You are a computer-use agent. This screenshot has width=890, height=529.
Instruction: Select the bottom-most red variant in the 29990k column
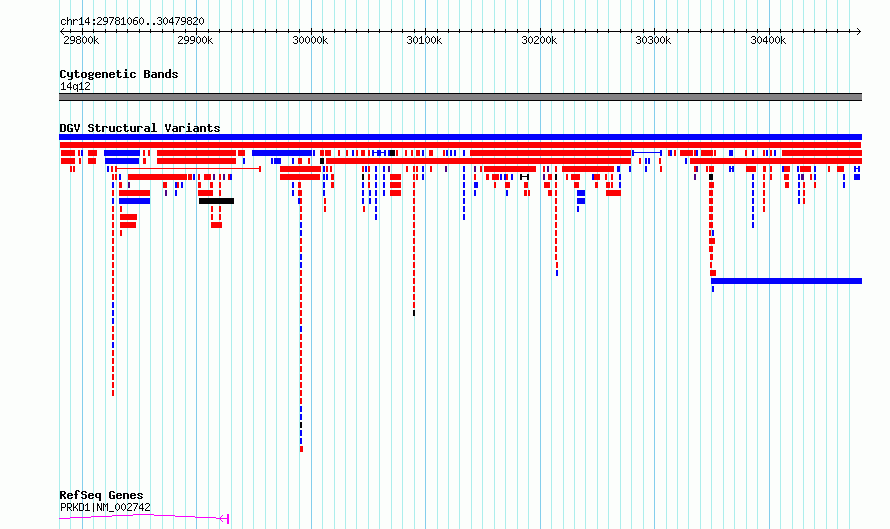[301, 450]
